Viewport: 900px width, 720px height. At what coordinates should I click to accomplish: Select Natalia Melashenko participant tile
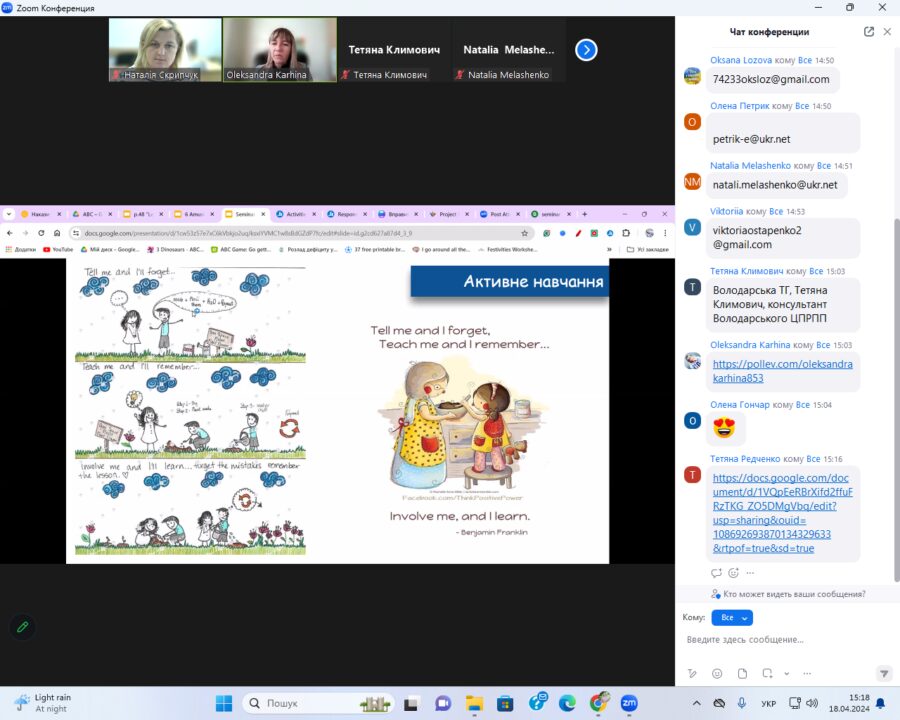pos(509,50)
